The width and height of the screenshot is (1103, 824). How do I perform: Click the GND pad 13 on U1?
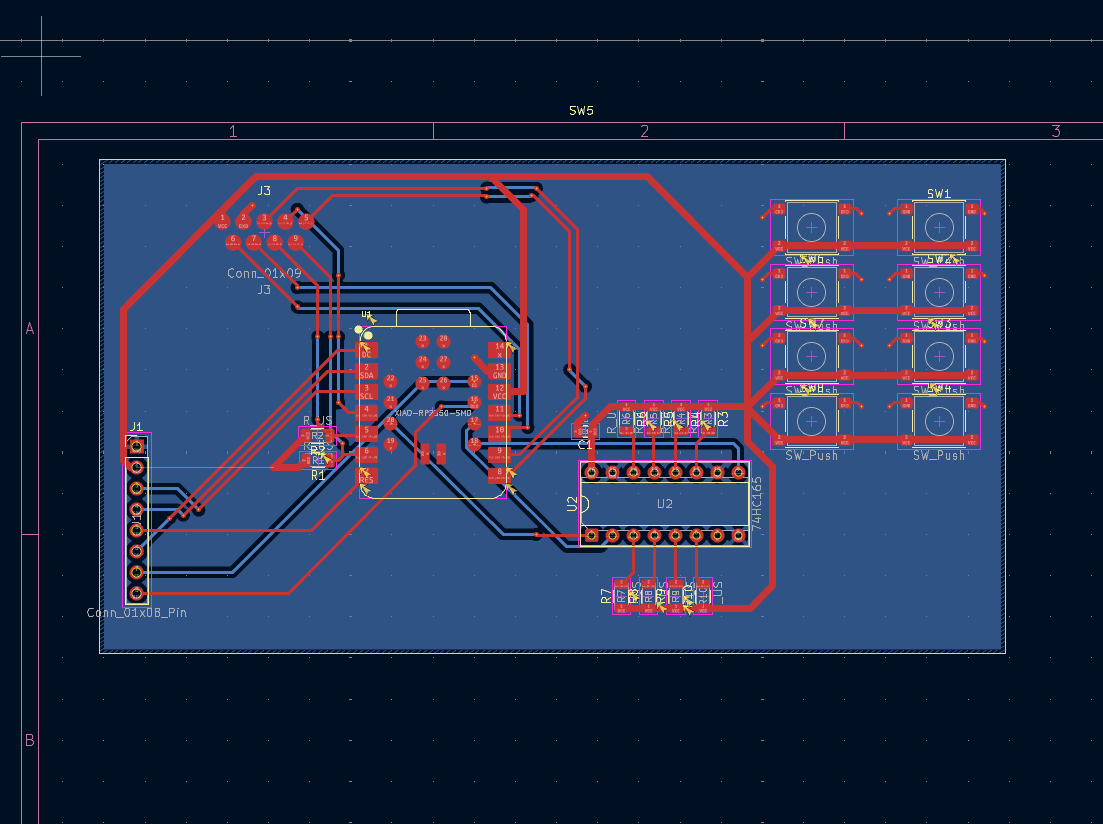[x=498, y=370]
